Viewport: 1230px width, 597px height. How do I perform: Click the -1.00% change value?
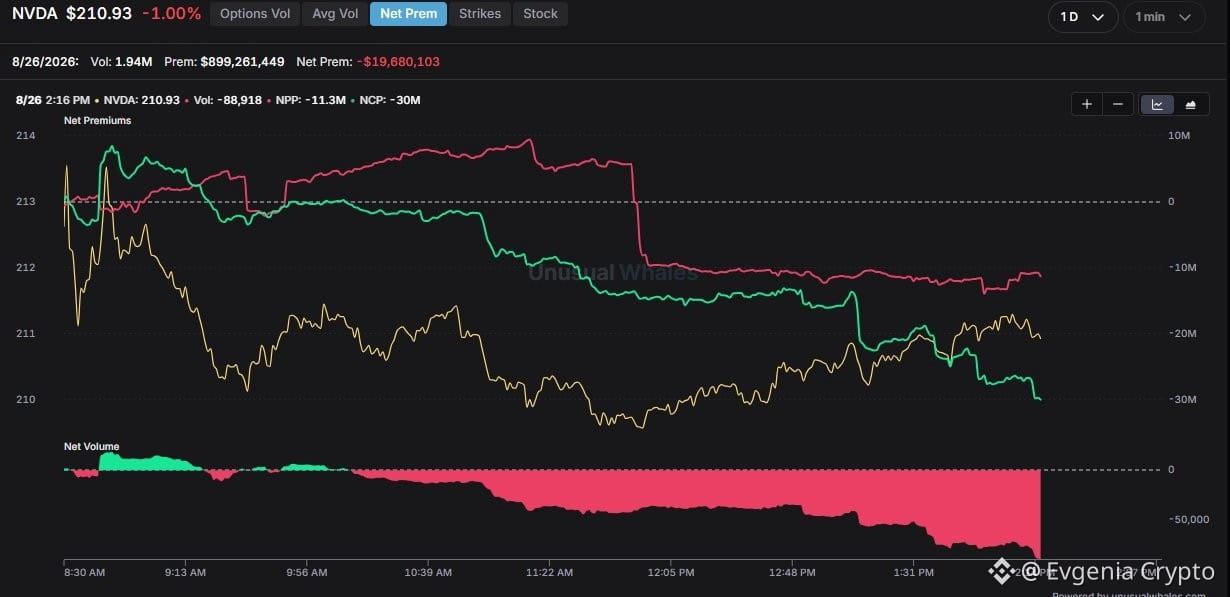pos(171,14)
